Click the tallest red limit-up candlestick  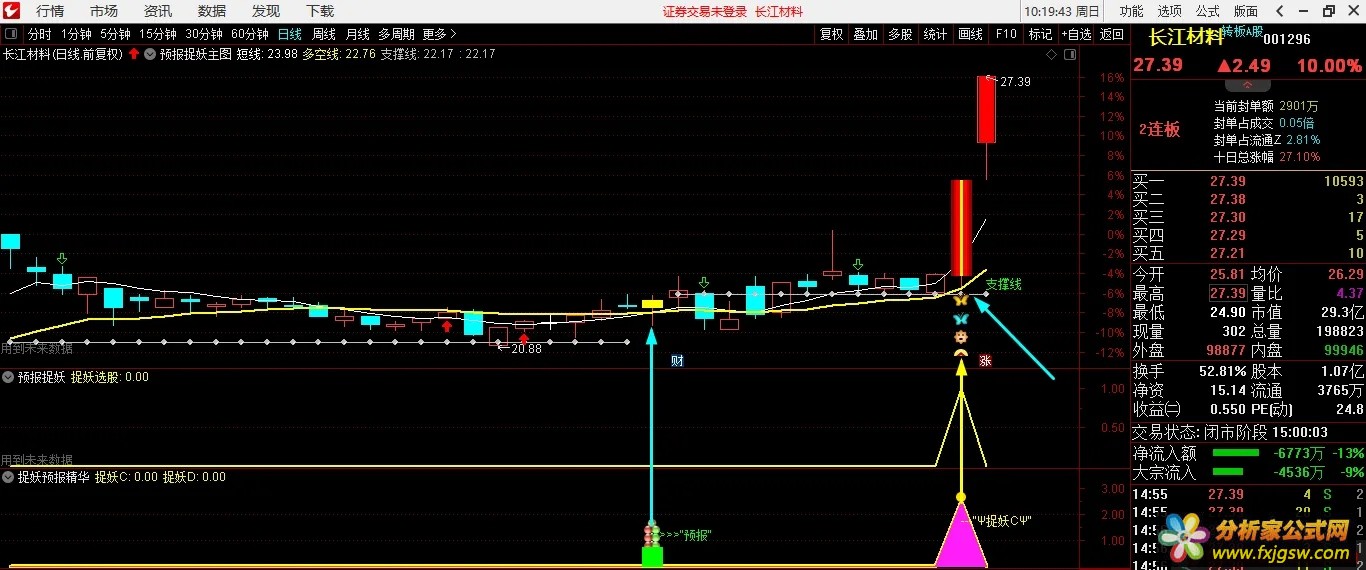point(961,228)
